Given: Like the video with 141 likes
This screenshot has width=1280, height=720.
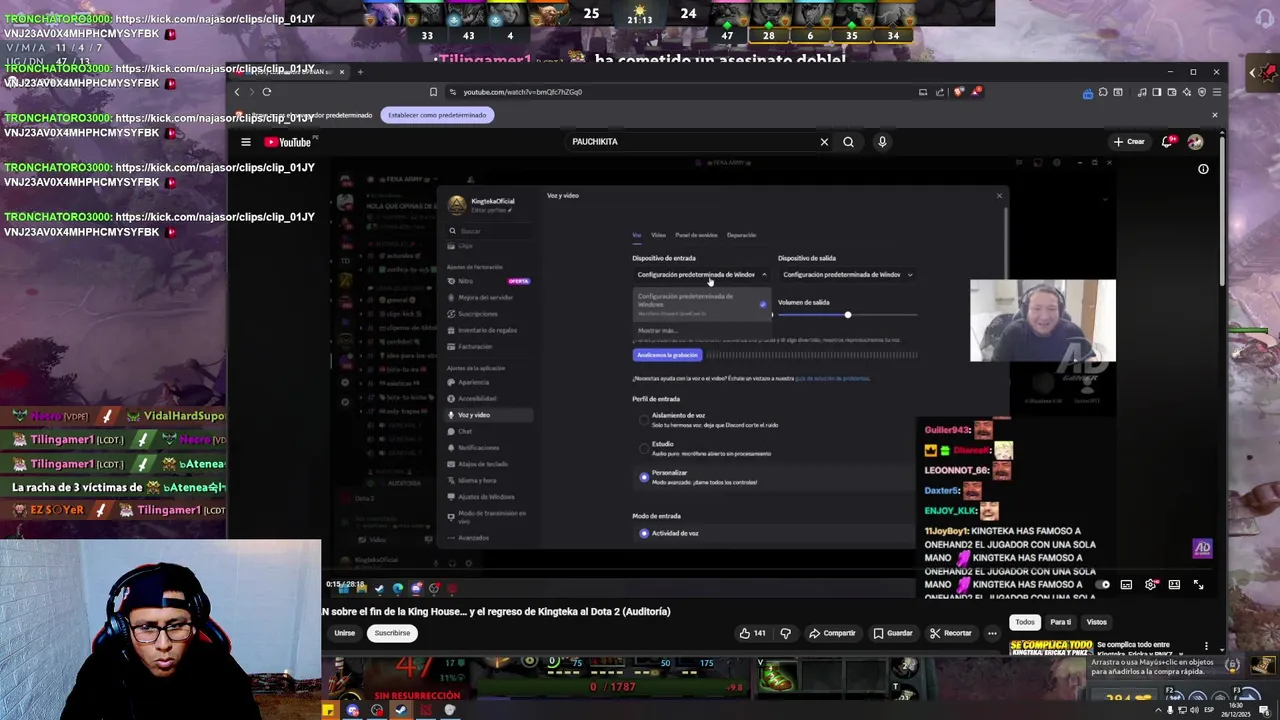Looking at the screenshot, I should (752, 633).
